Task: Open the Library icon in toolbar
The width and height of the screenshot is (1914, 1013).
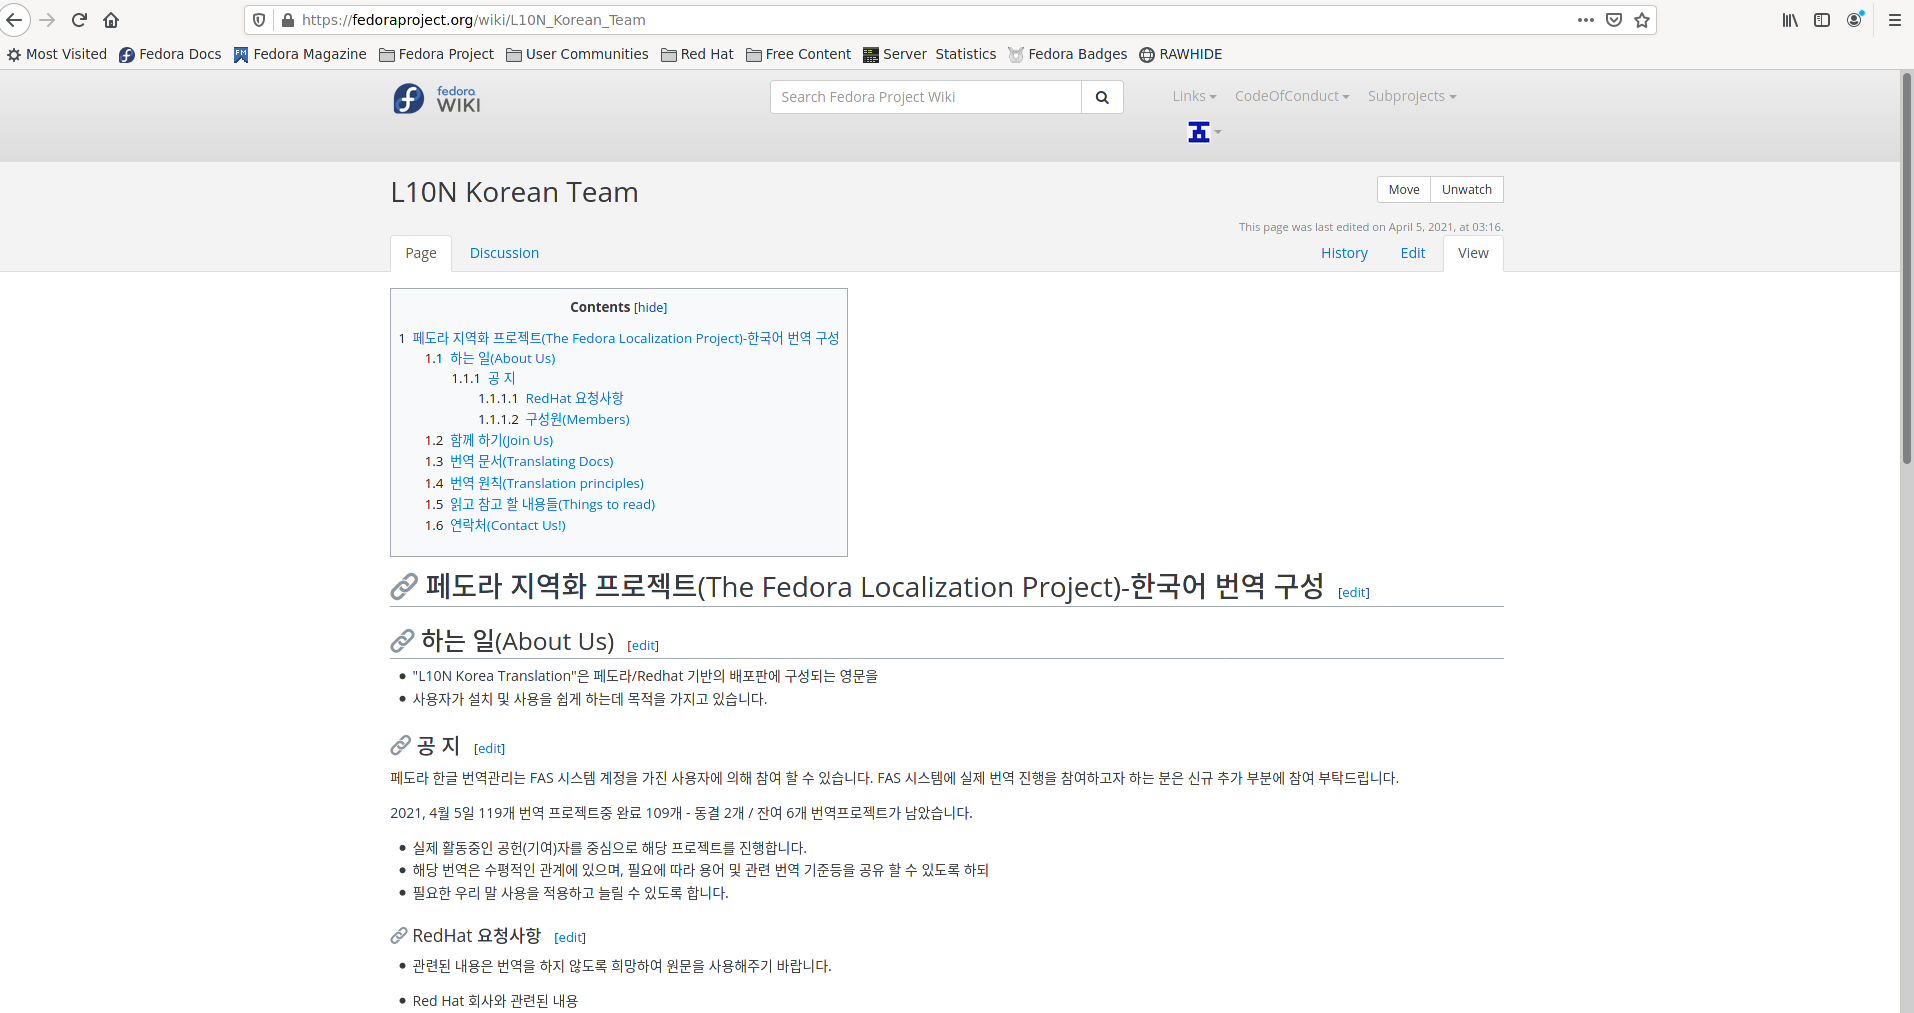Action: tap(1790, 20)
